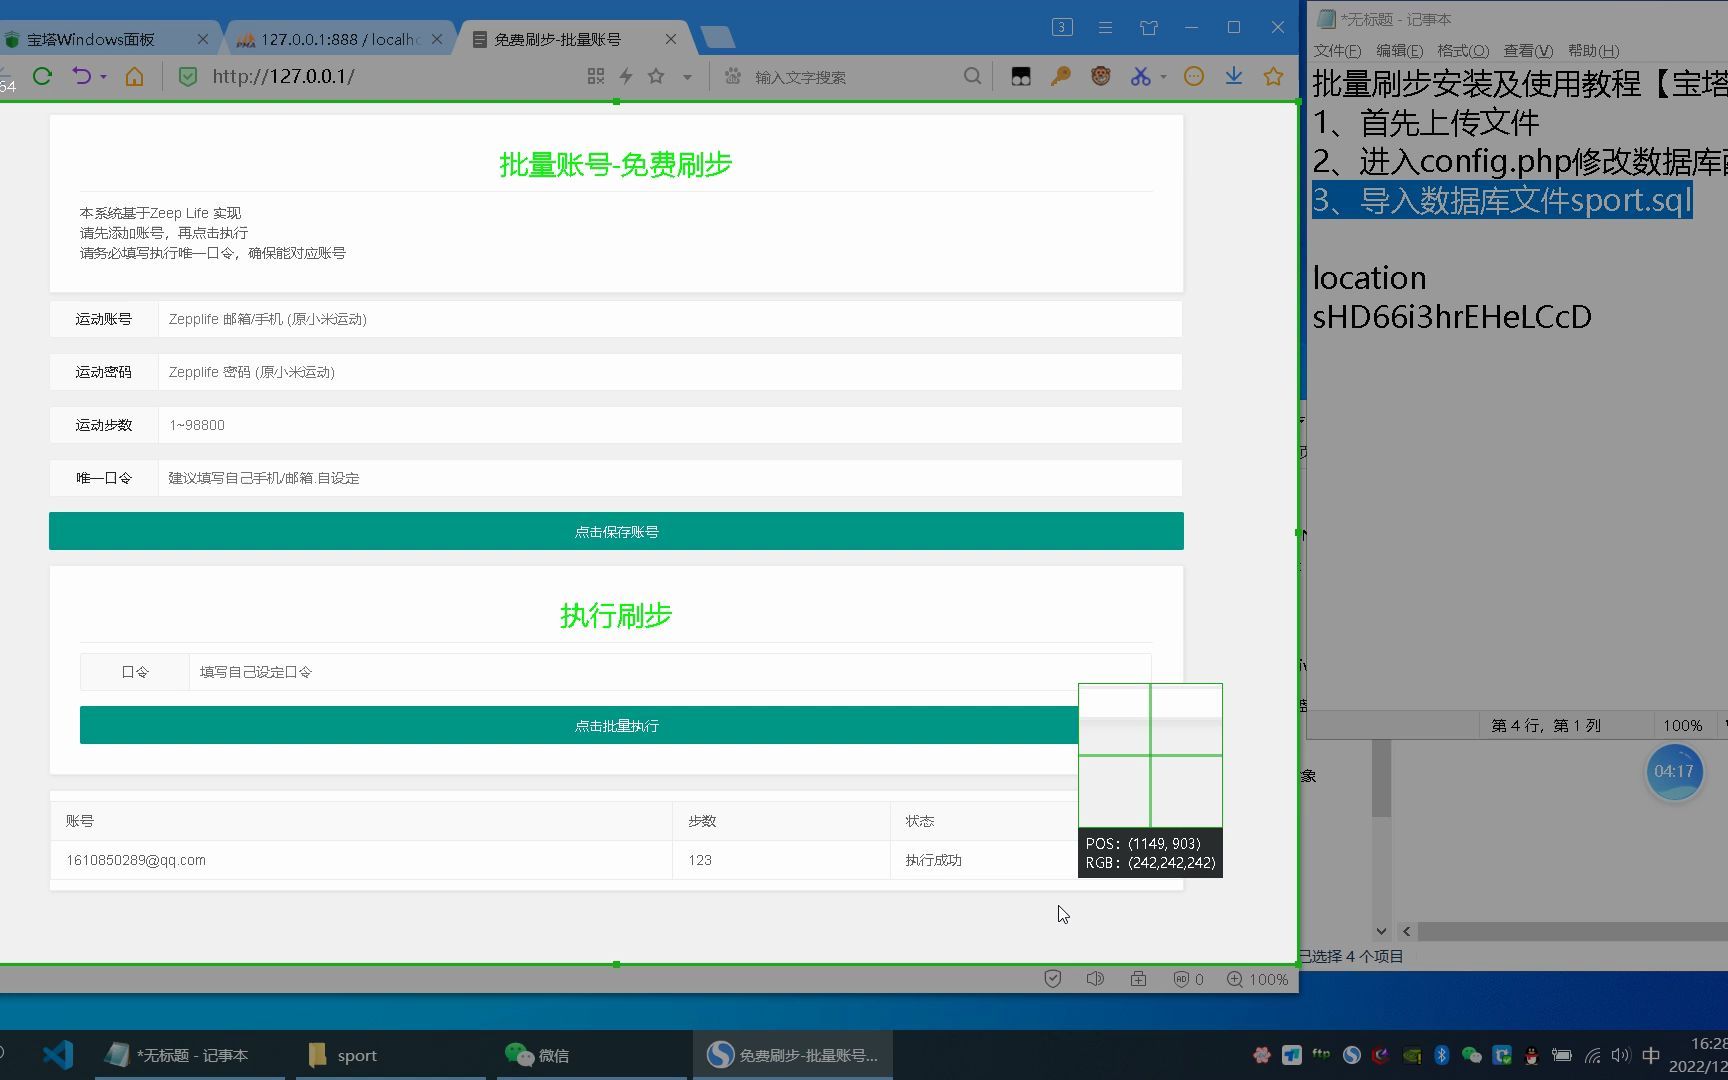
Task: Open the browser hamburger menu
Action: click(1105, 27)
